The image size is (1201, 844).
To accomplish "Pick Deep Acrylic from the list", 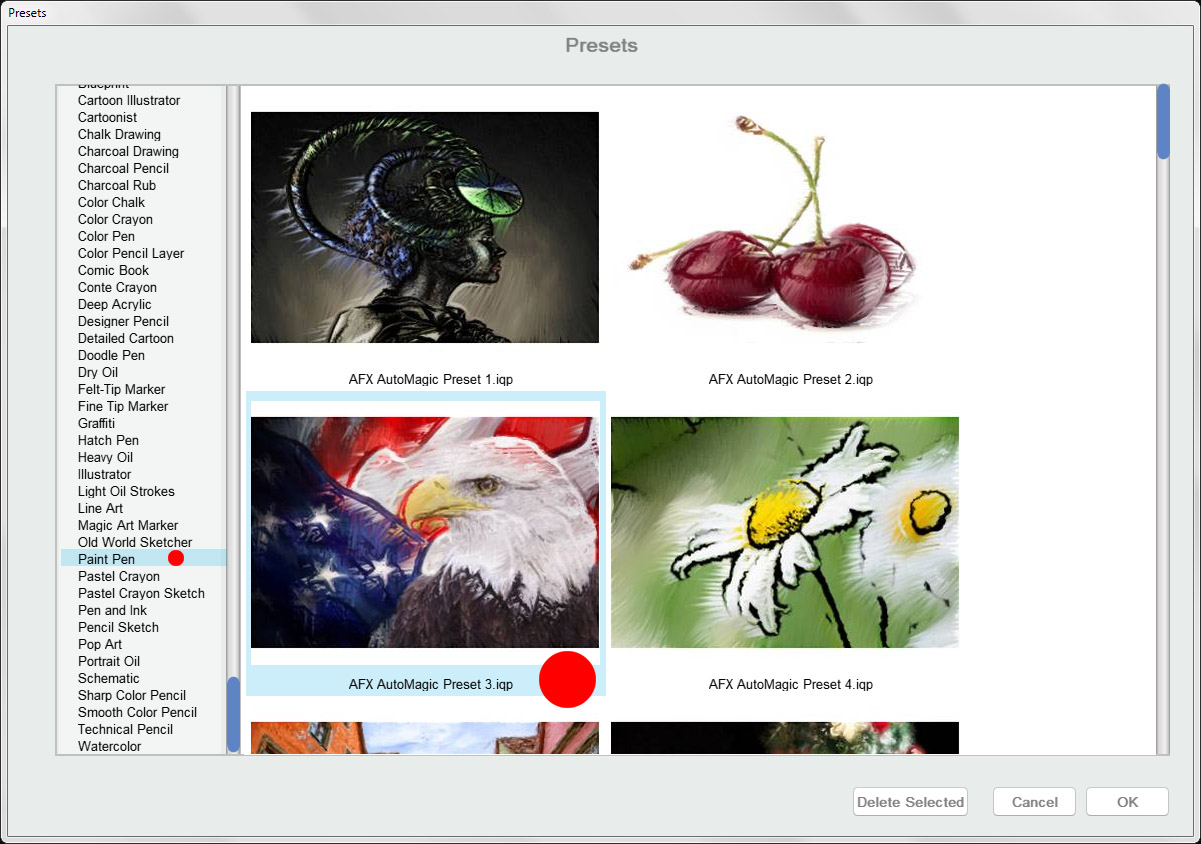I will (x=115, y=304).
